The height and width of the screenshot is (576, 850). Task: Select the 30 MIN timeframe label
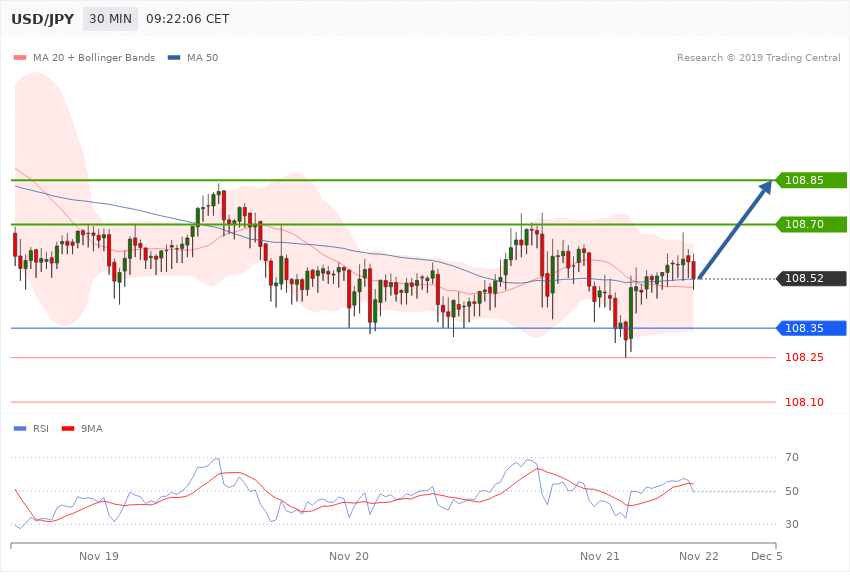point(111,19)
